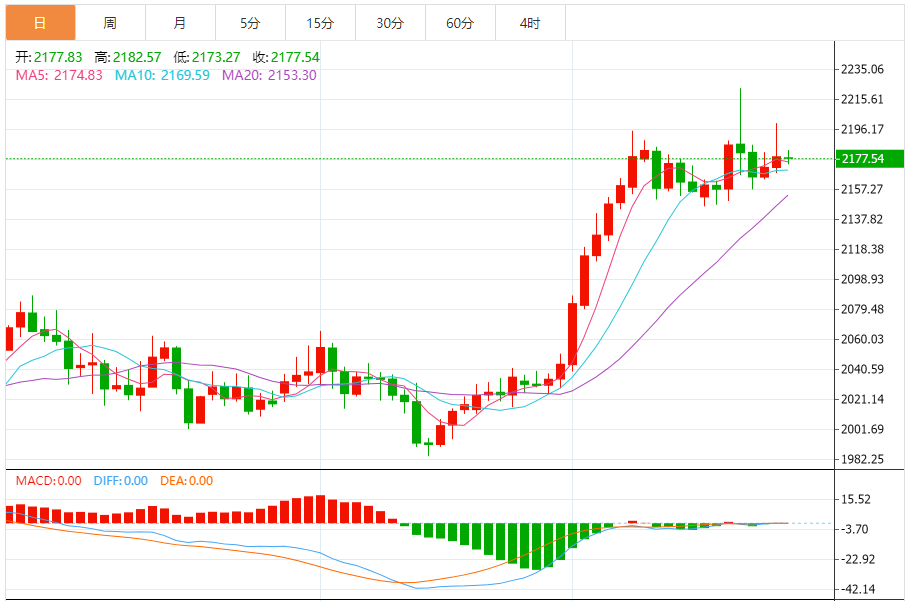Click the DIFF:0.00 indicator label
The width and height of the screenshot is (911, 601).
pyautogui.click(x=121, y=481)
